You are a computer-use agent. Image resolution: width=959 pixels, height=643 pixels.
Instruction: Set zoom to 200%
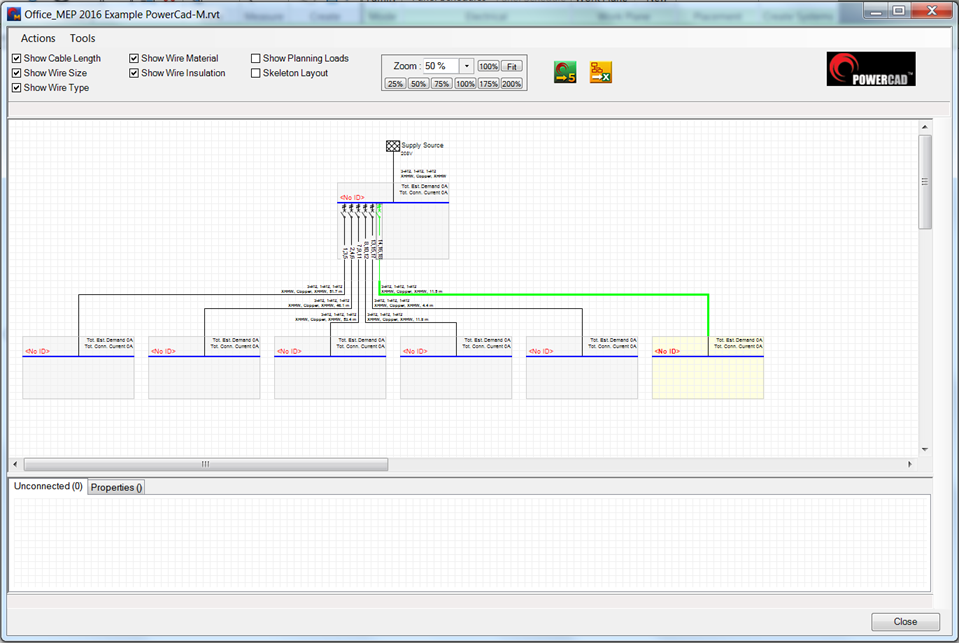(510, 83)
